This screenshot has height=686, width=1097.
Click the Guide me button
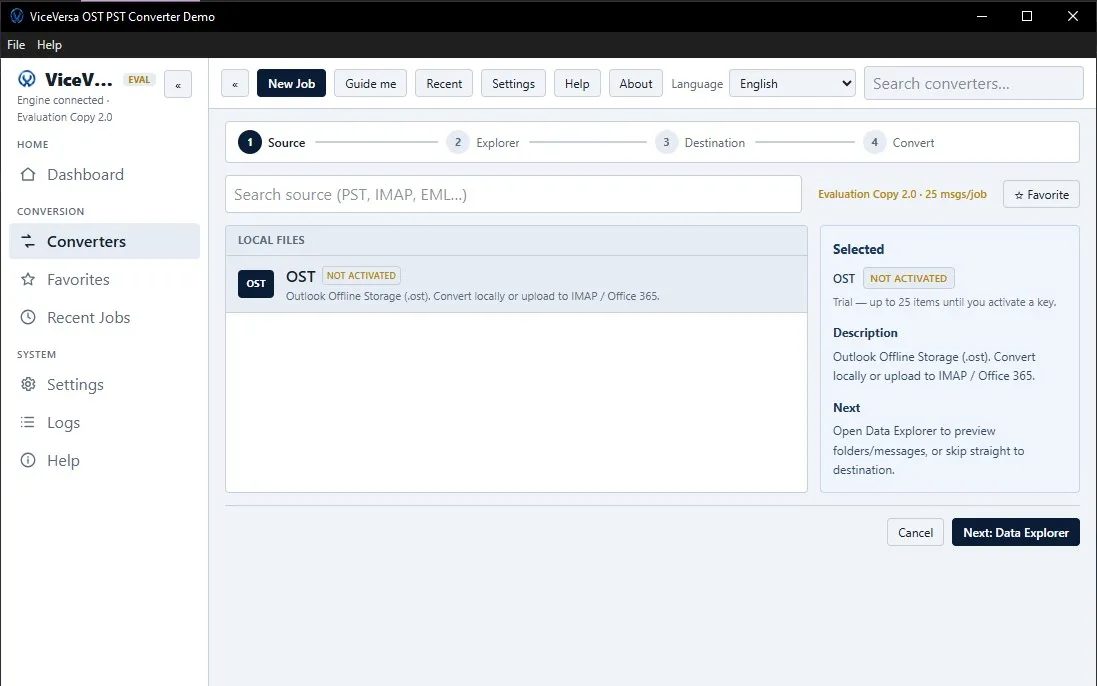pyautogui.click(x=370, y=83)
